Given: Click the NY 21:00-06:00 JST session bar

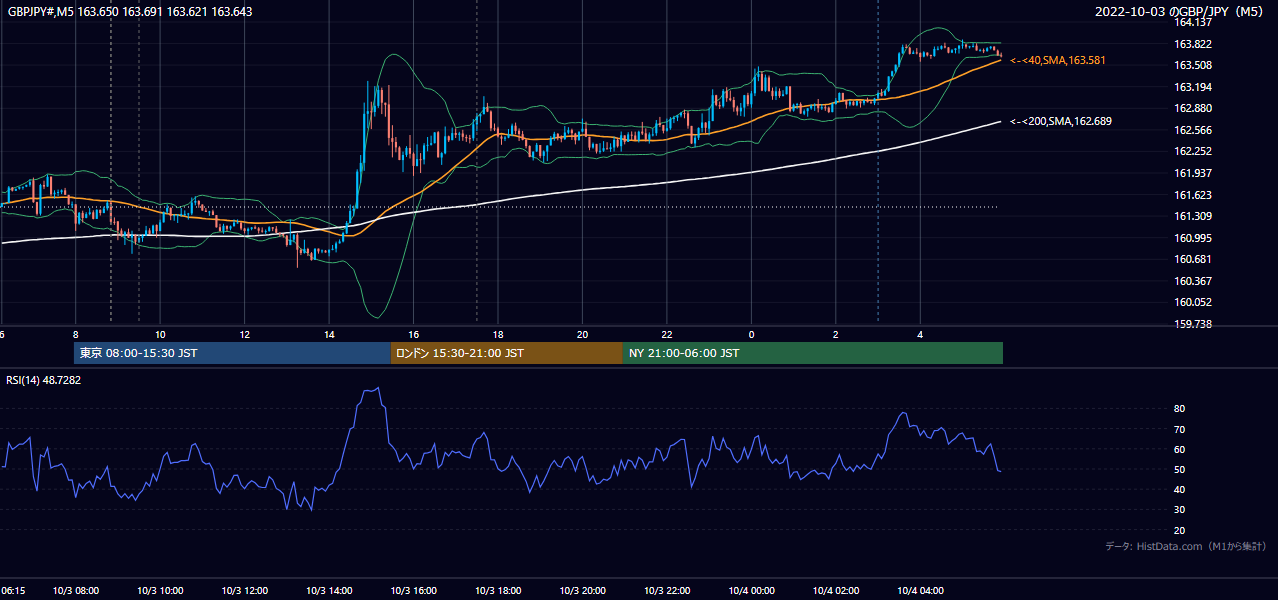Looking at the screenshot, I should (x=813, y=353).
